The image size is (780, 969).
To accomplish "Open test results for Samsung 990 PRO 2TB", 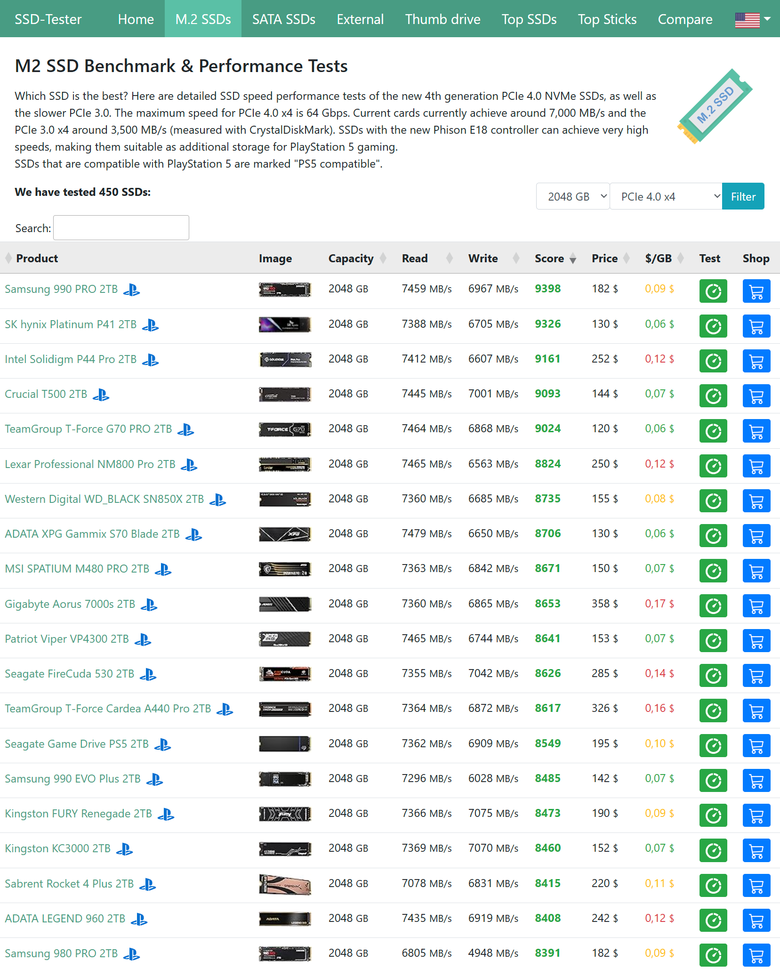I will coord(713,291).
